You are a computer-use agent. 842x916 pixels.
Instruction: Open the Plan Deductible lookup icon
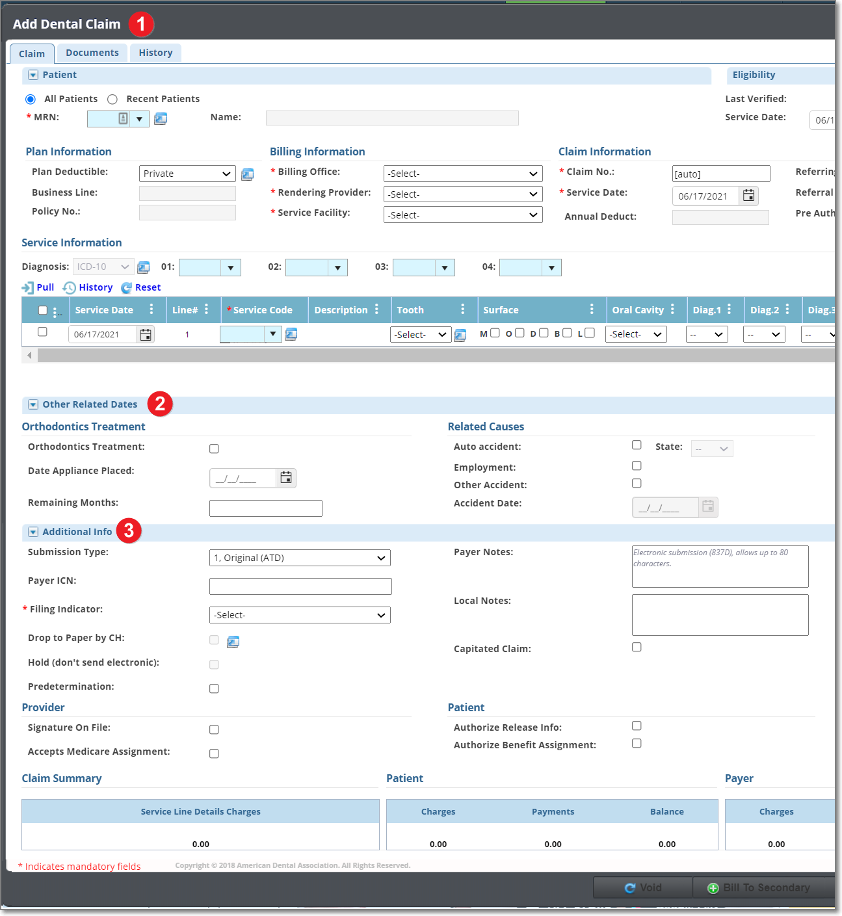[247, 174]
